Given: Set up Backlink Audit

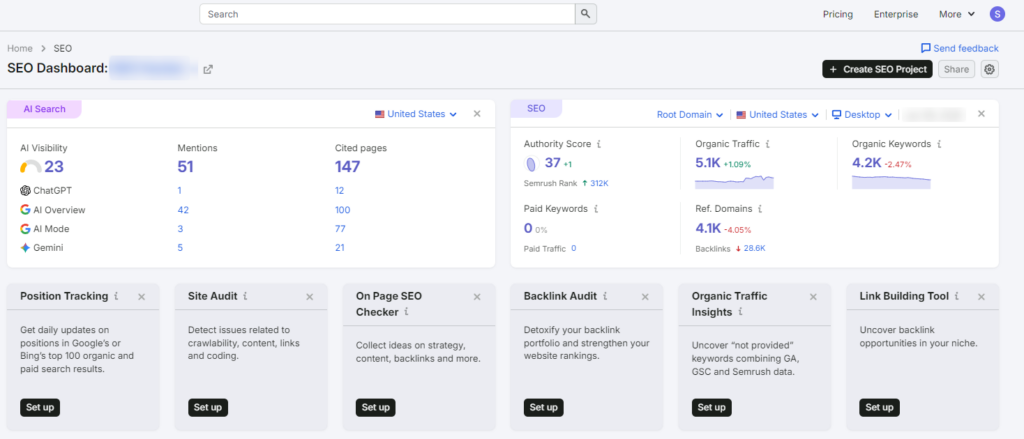Looking at the screenshot, I should 543,408.
